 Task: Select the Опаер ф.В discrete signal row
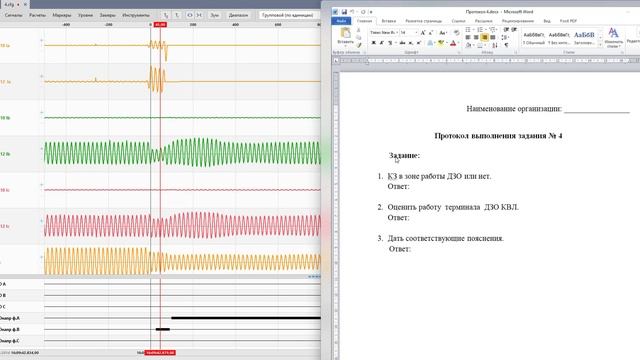(160, 329)
